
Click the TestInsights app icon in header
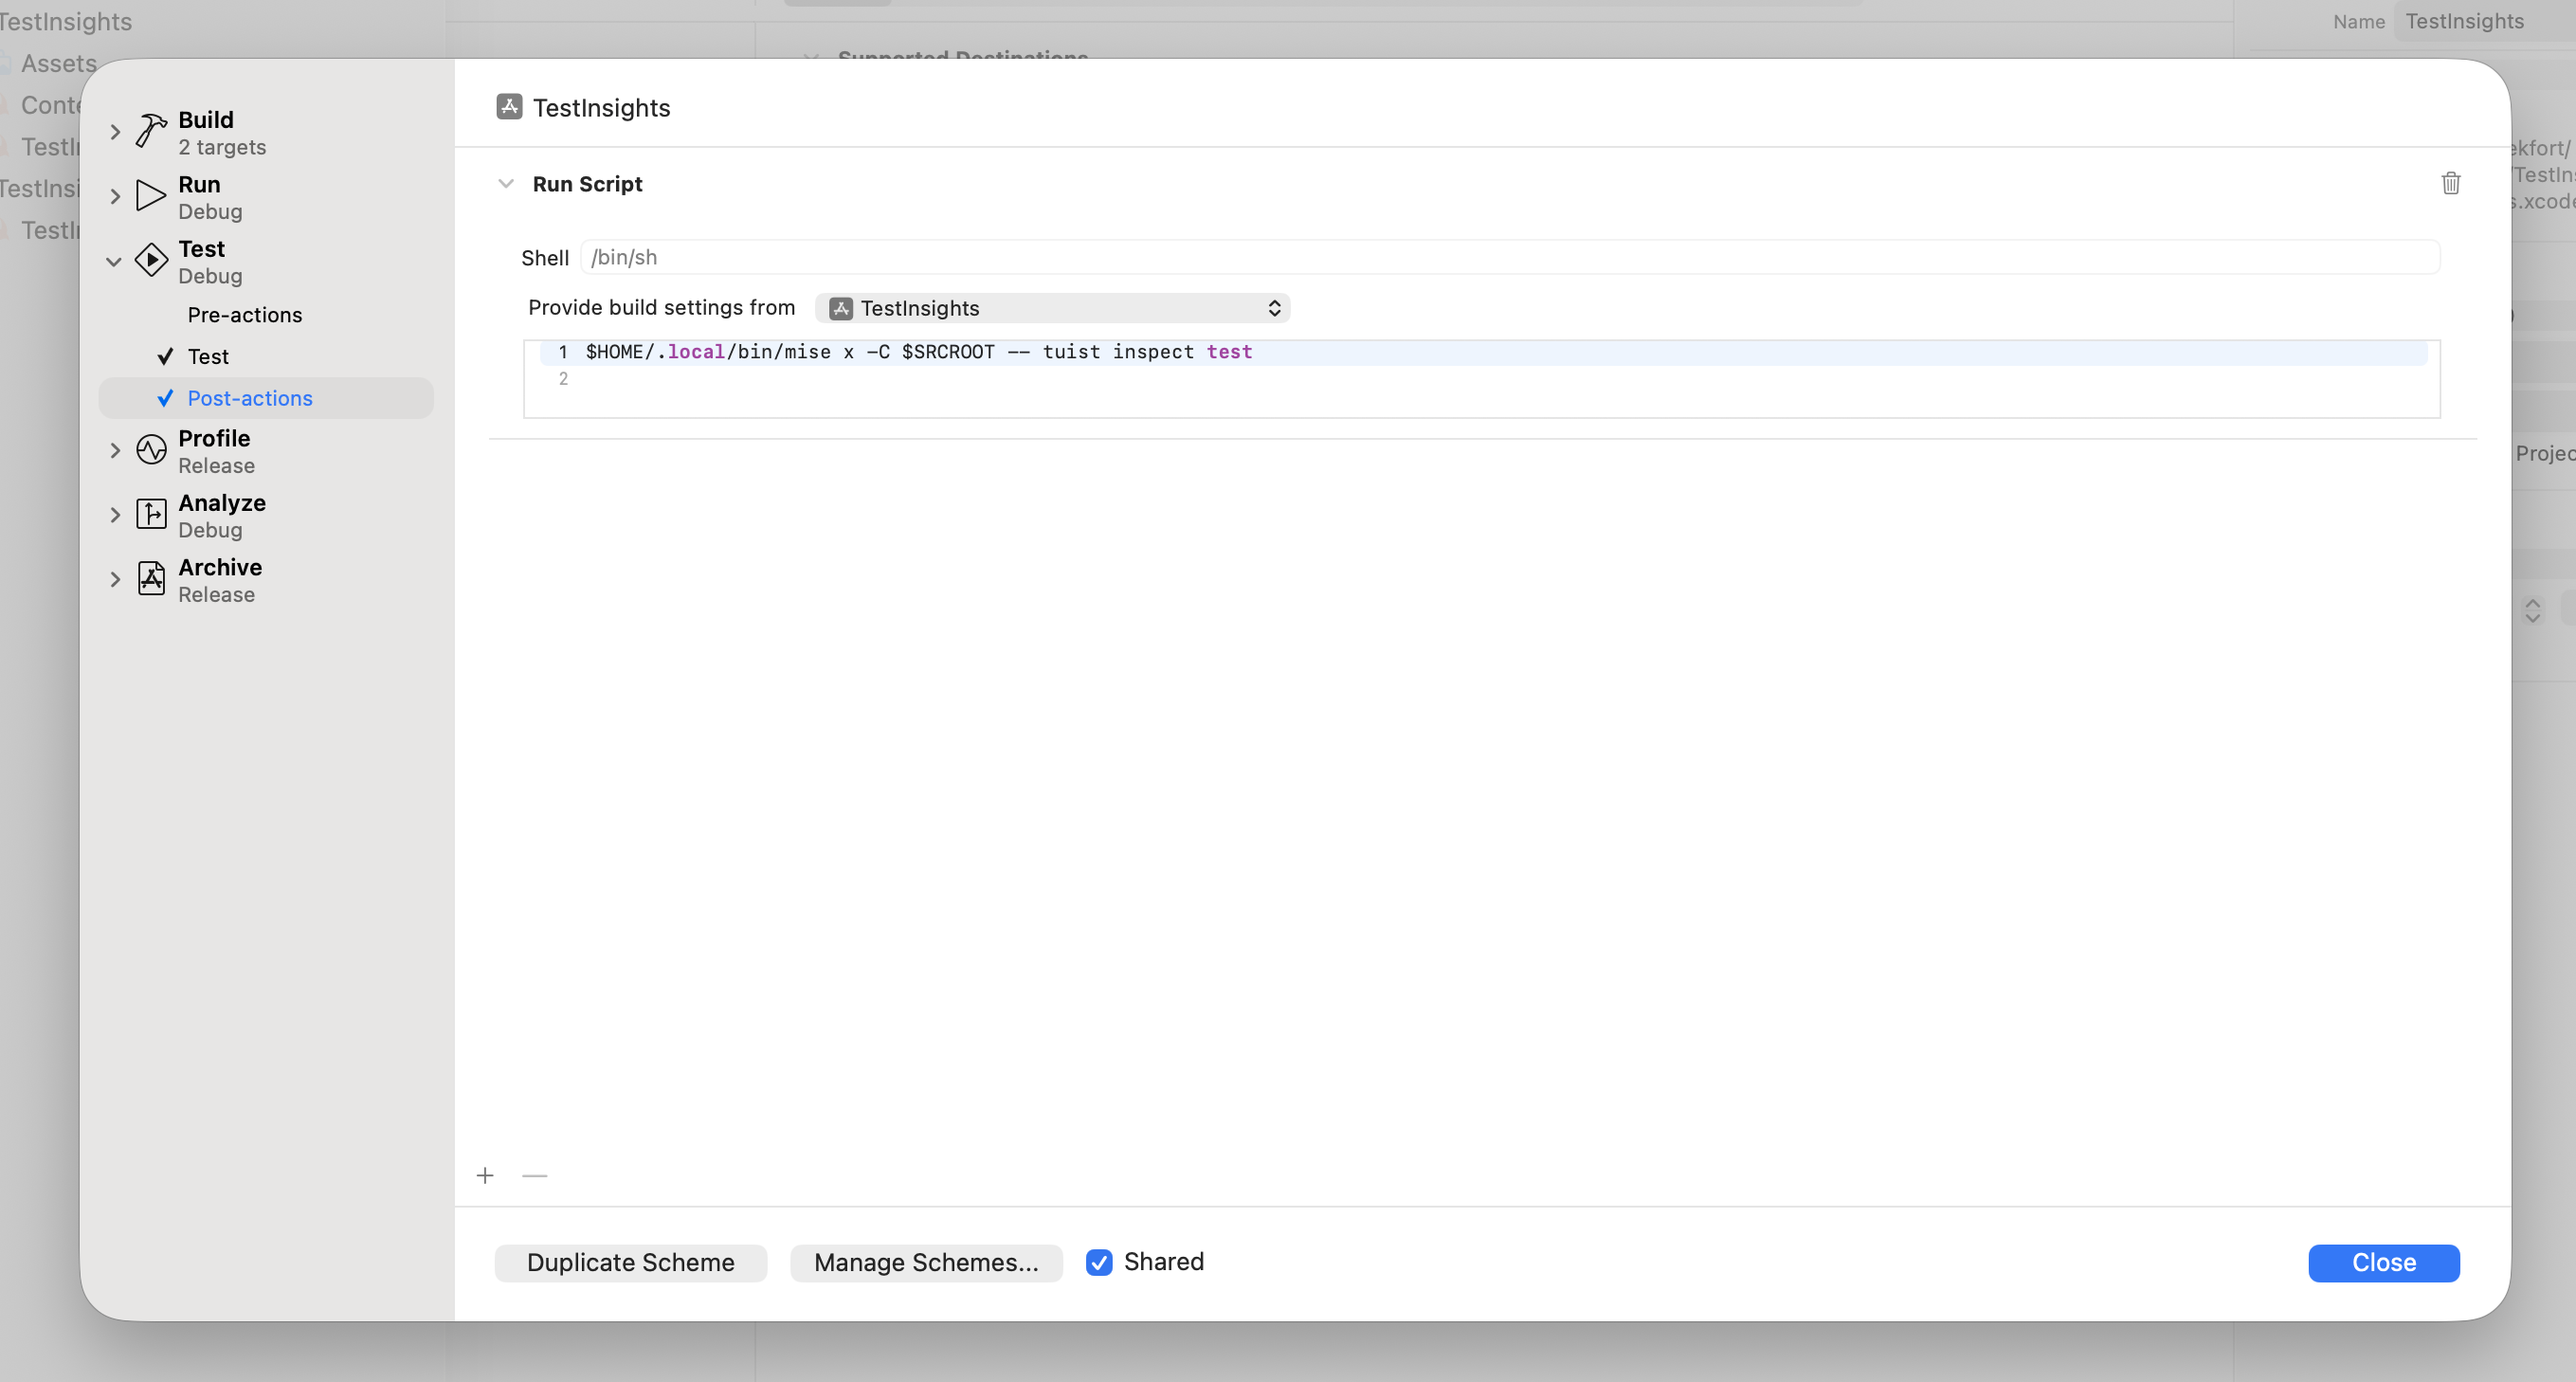point(509,106)
